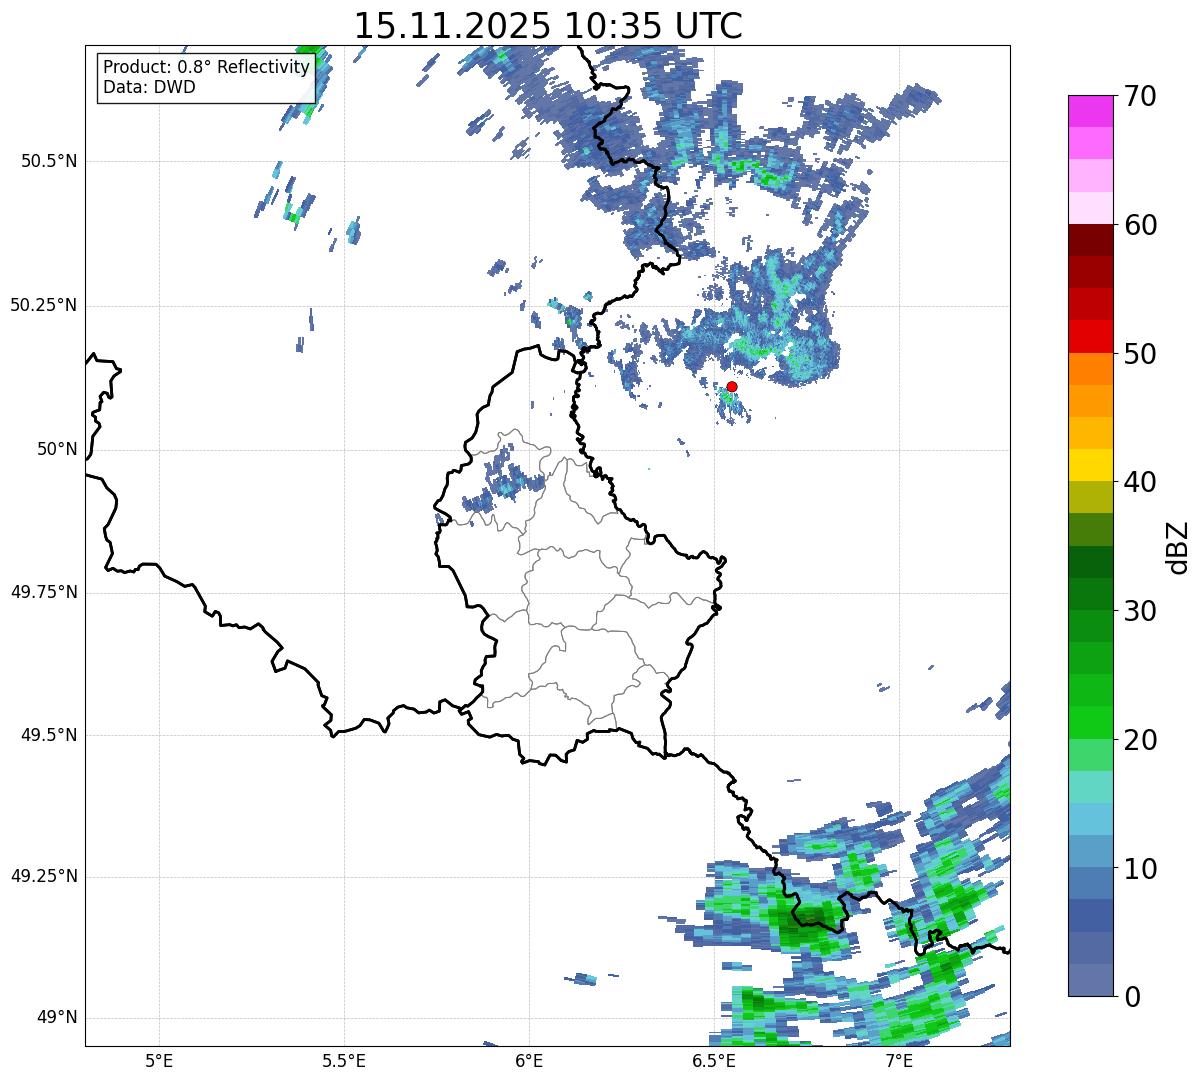
Task: Click the 'Data: DWD' text
Action: pos(149,87)
